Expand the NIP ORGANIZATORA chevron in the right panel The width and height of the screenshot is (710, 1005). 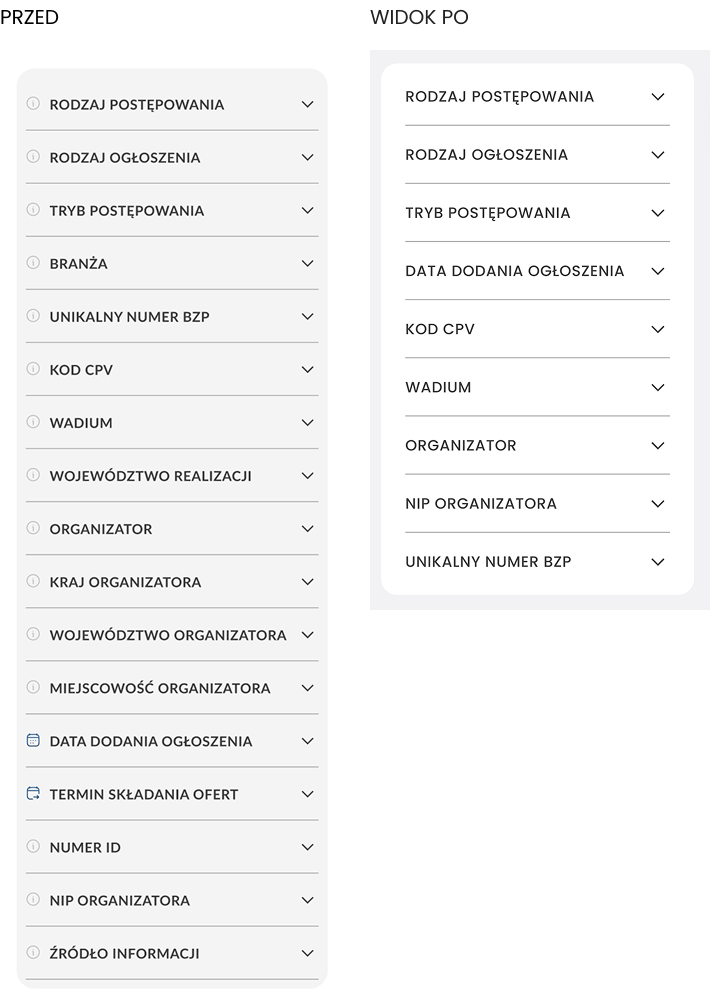click(x=657, y=504)
